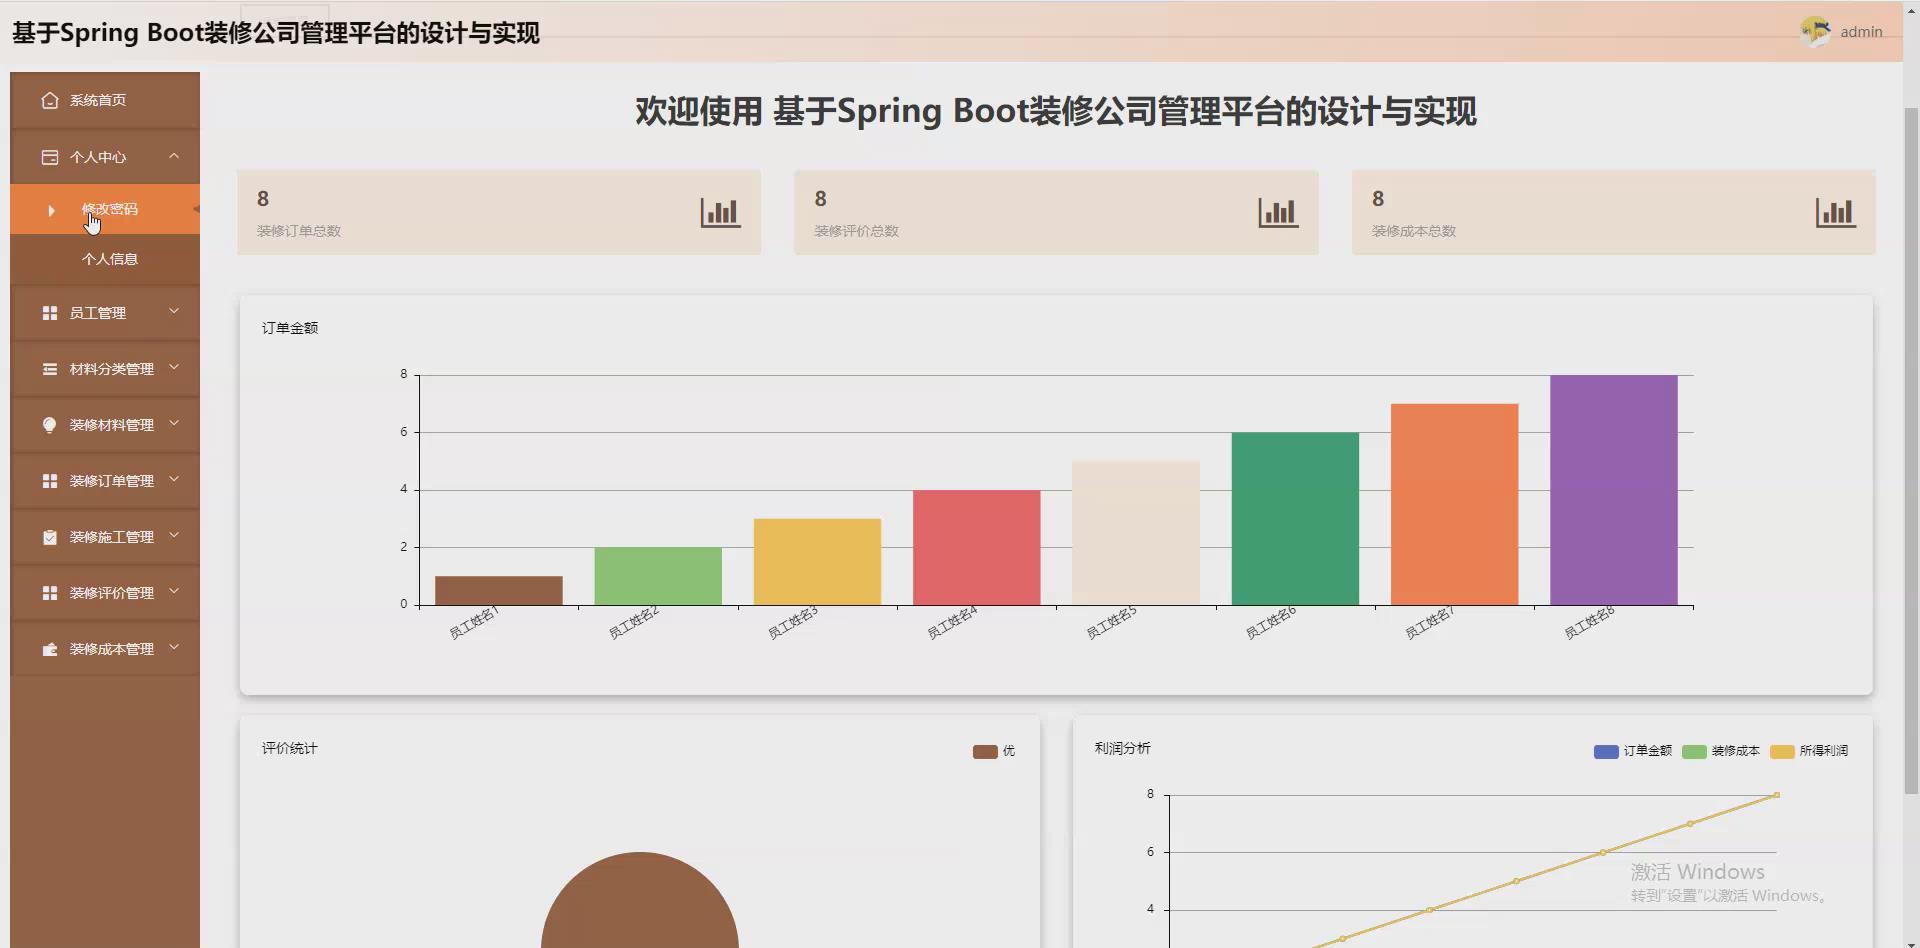Click the admin username link
This screenshot has width=1920, height=948.
pos(1861,32)
